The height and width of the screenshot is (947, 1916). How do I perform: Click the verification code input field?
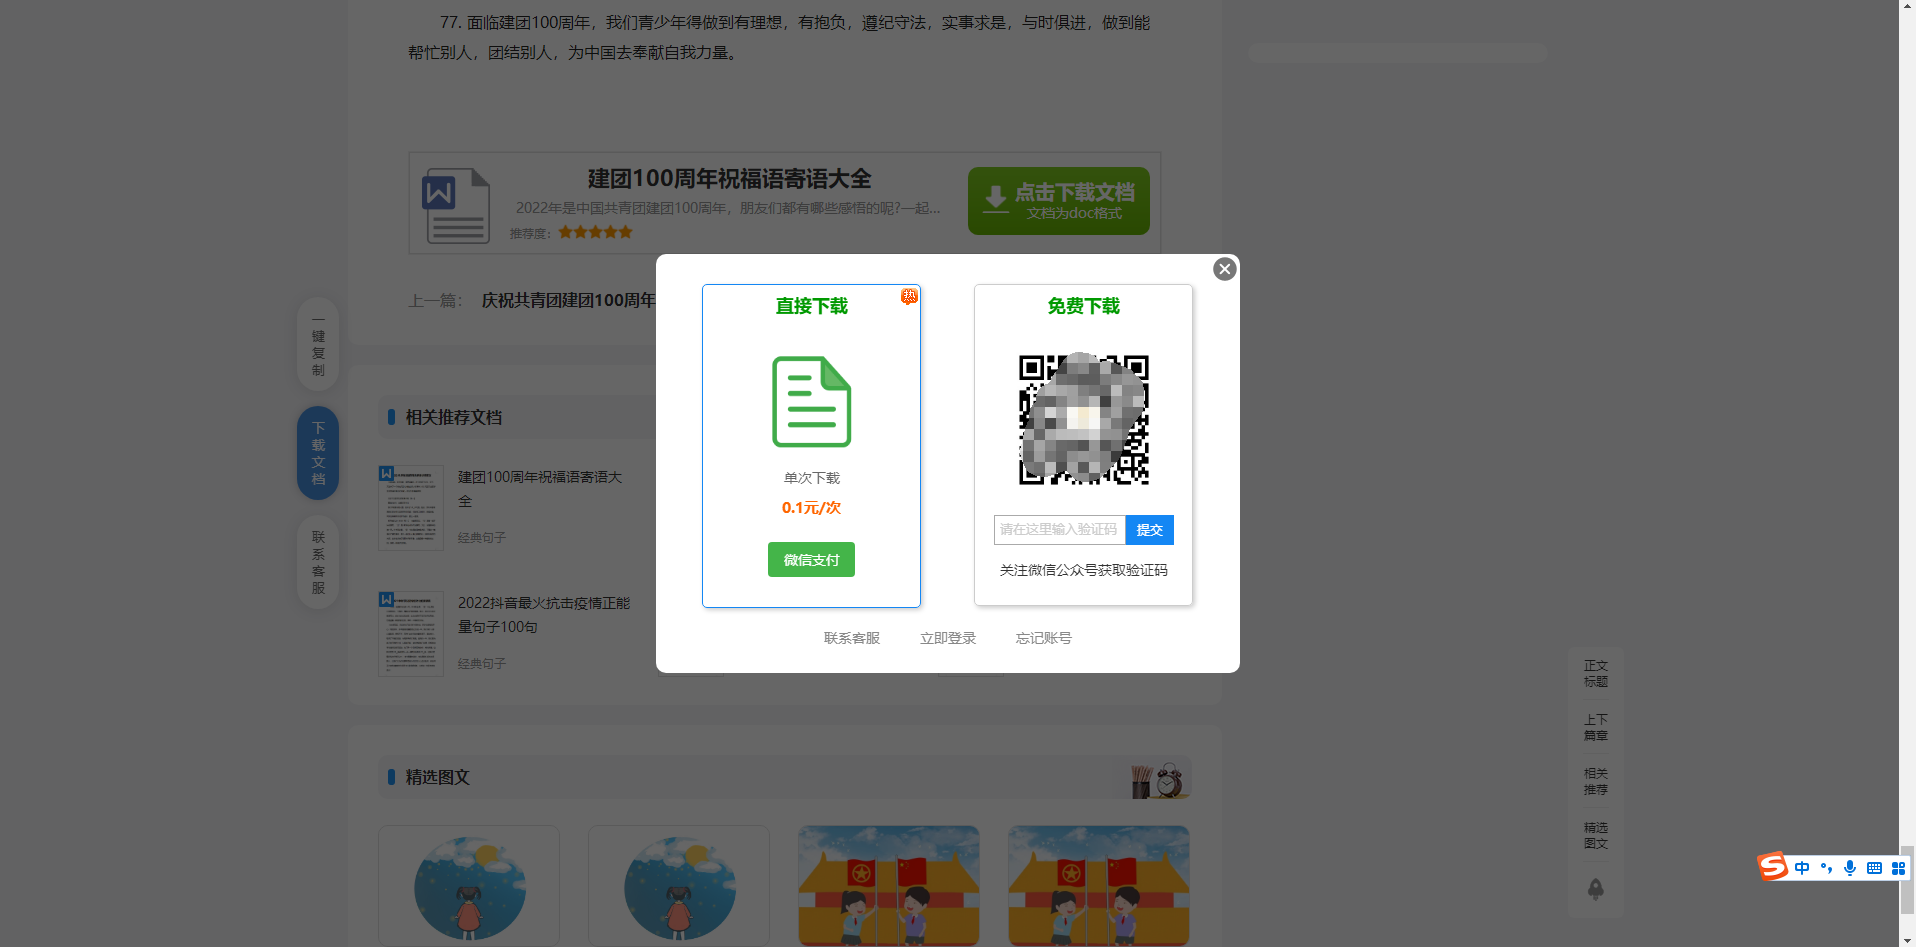1059,530
